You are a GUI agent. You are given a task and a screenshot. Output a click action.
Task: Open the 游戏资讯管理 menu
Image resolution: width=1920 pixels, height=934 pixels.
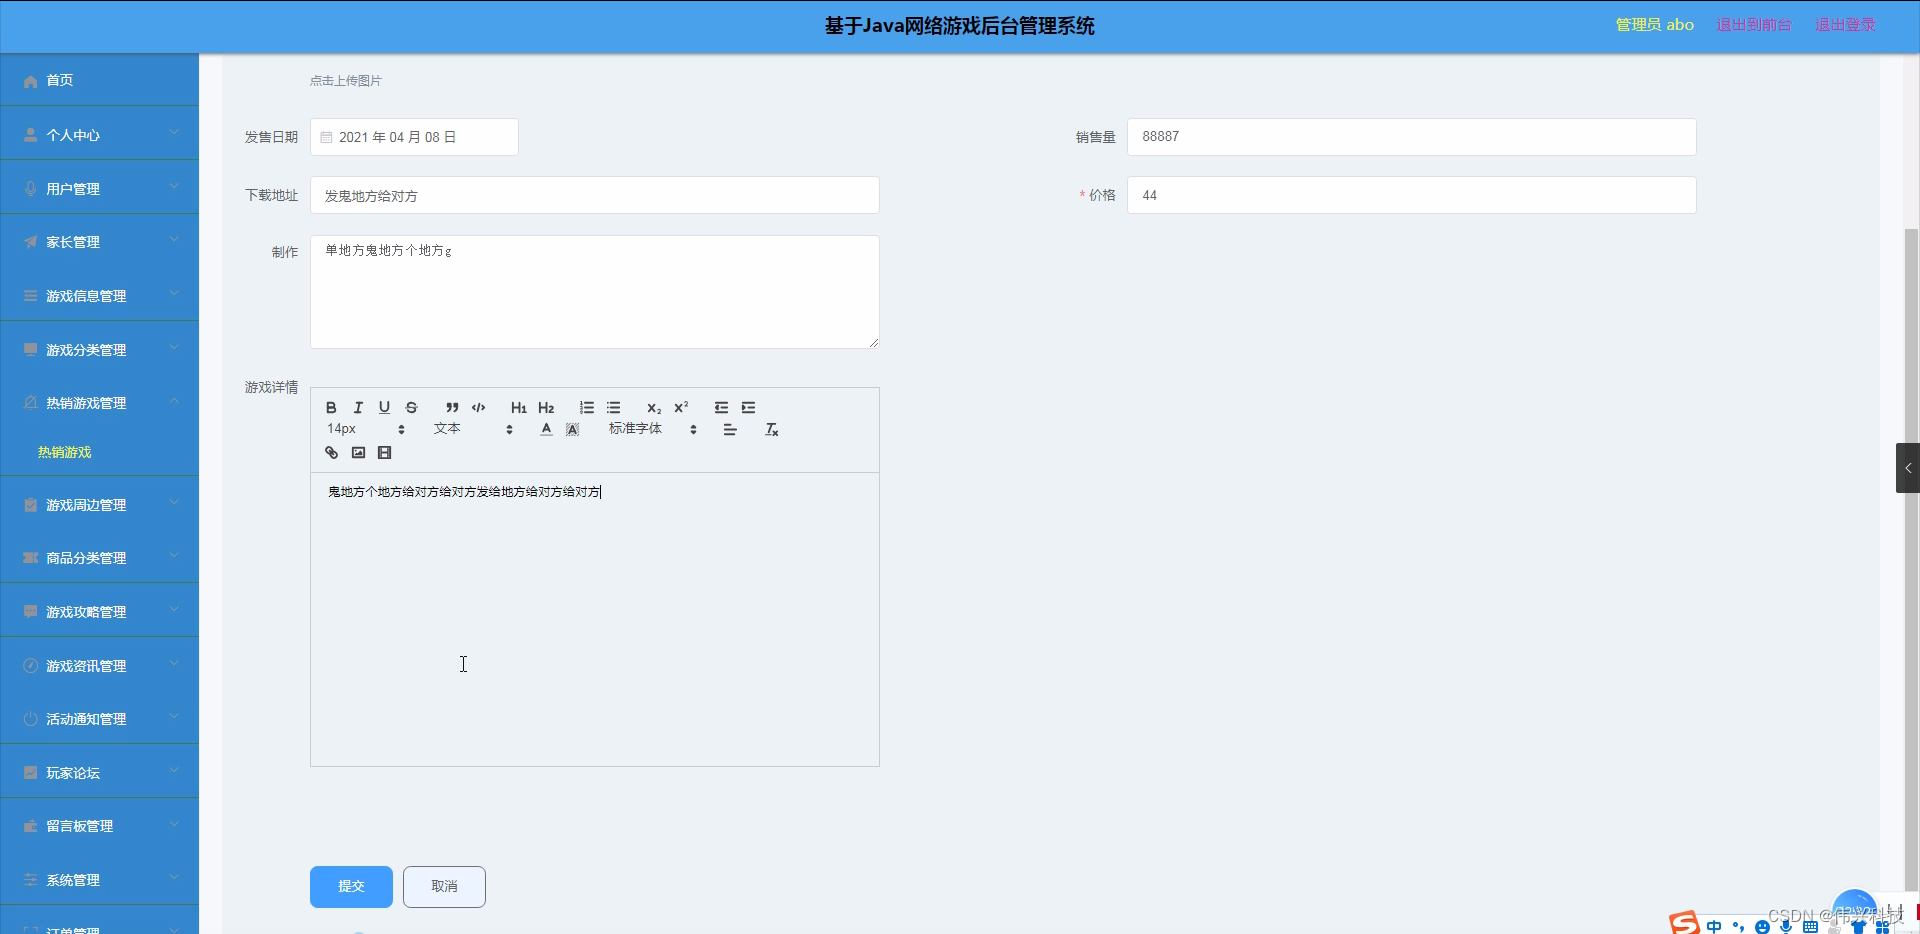[x=100, y=666]
